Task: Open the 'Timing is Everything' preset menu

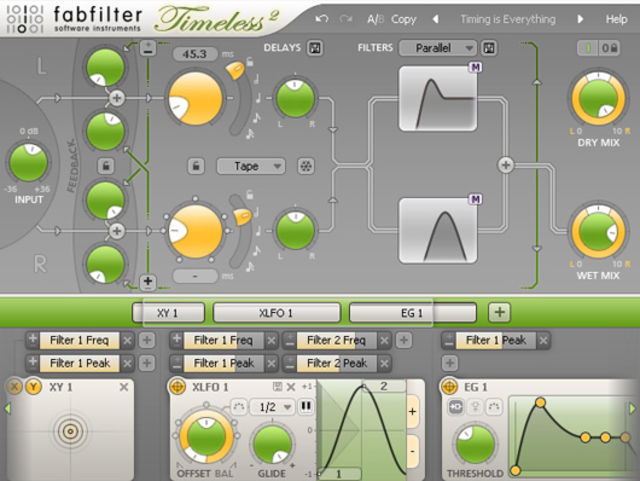Action: 508,19
